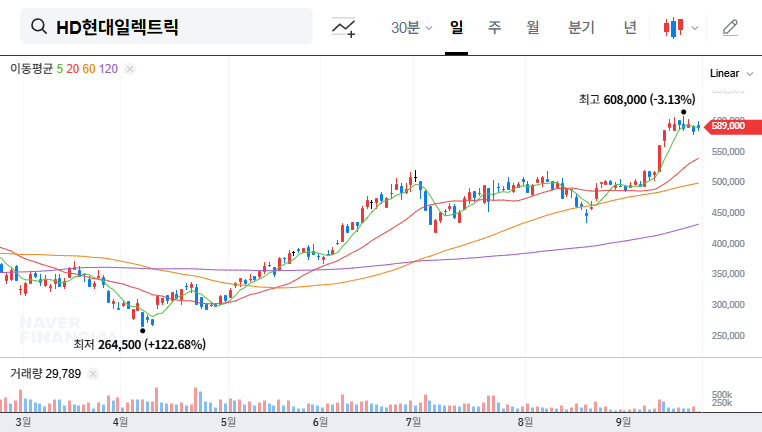762x432 pixels.
Task: Click the 500,000 price axis label
Action: (728, 182)
